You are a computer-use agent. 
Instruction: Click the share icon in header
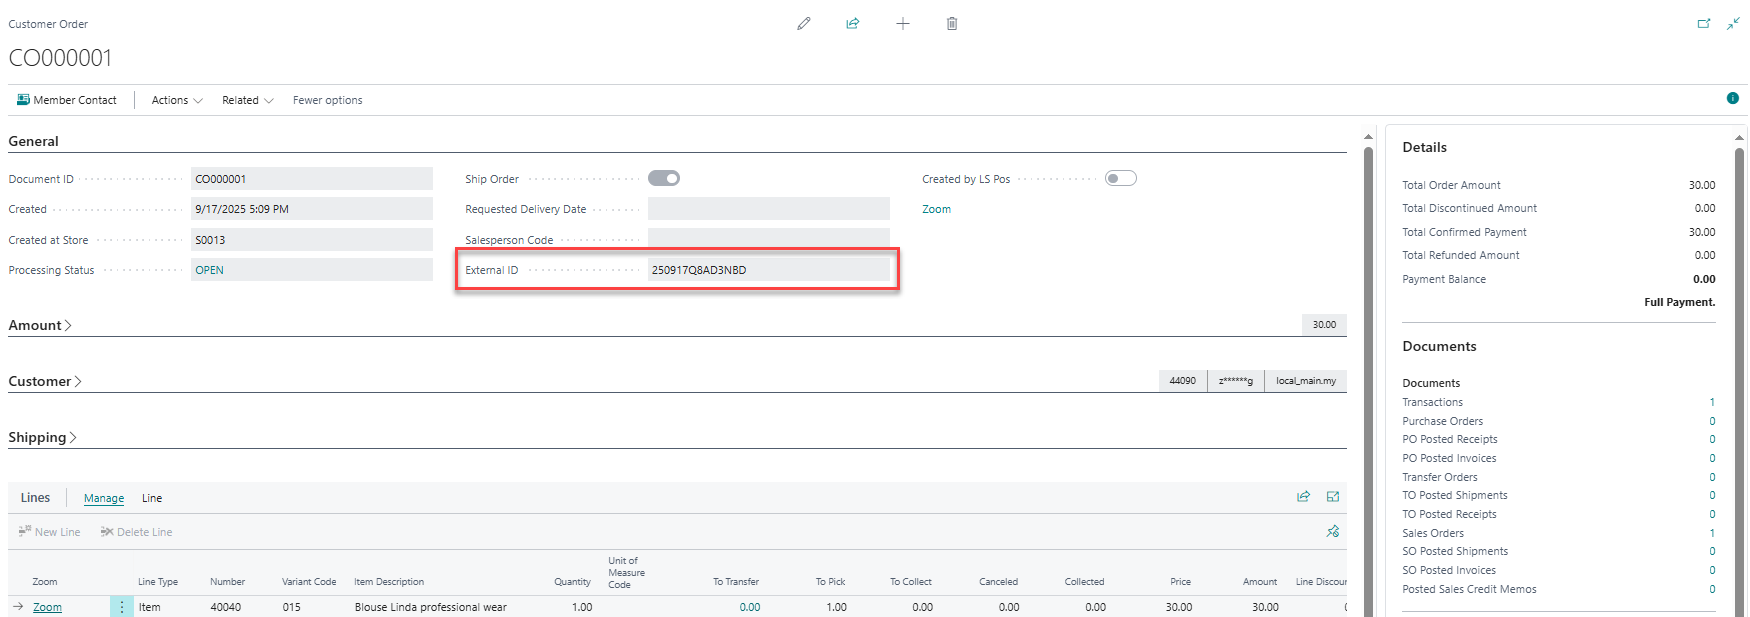(x=853, y=23)
